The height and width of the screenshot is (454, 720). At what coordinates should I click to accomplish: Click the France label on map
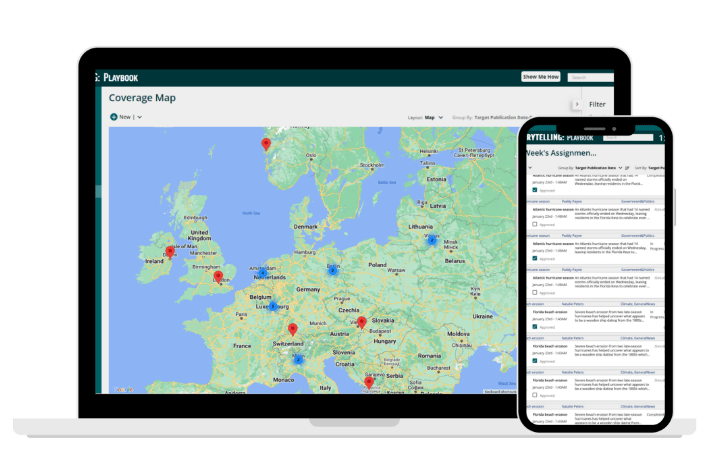click(242, 346)
